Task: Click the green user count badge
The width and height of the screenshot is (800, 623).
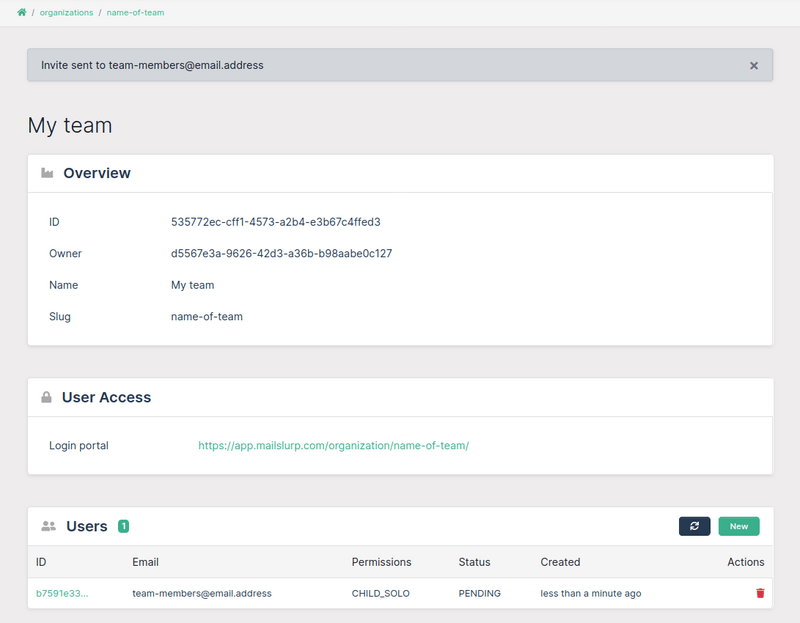Action: click(x=123, y=526)
